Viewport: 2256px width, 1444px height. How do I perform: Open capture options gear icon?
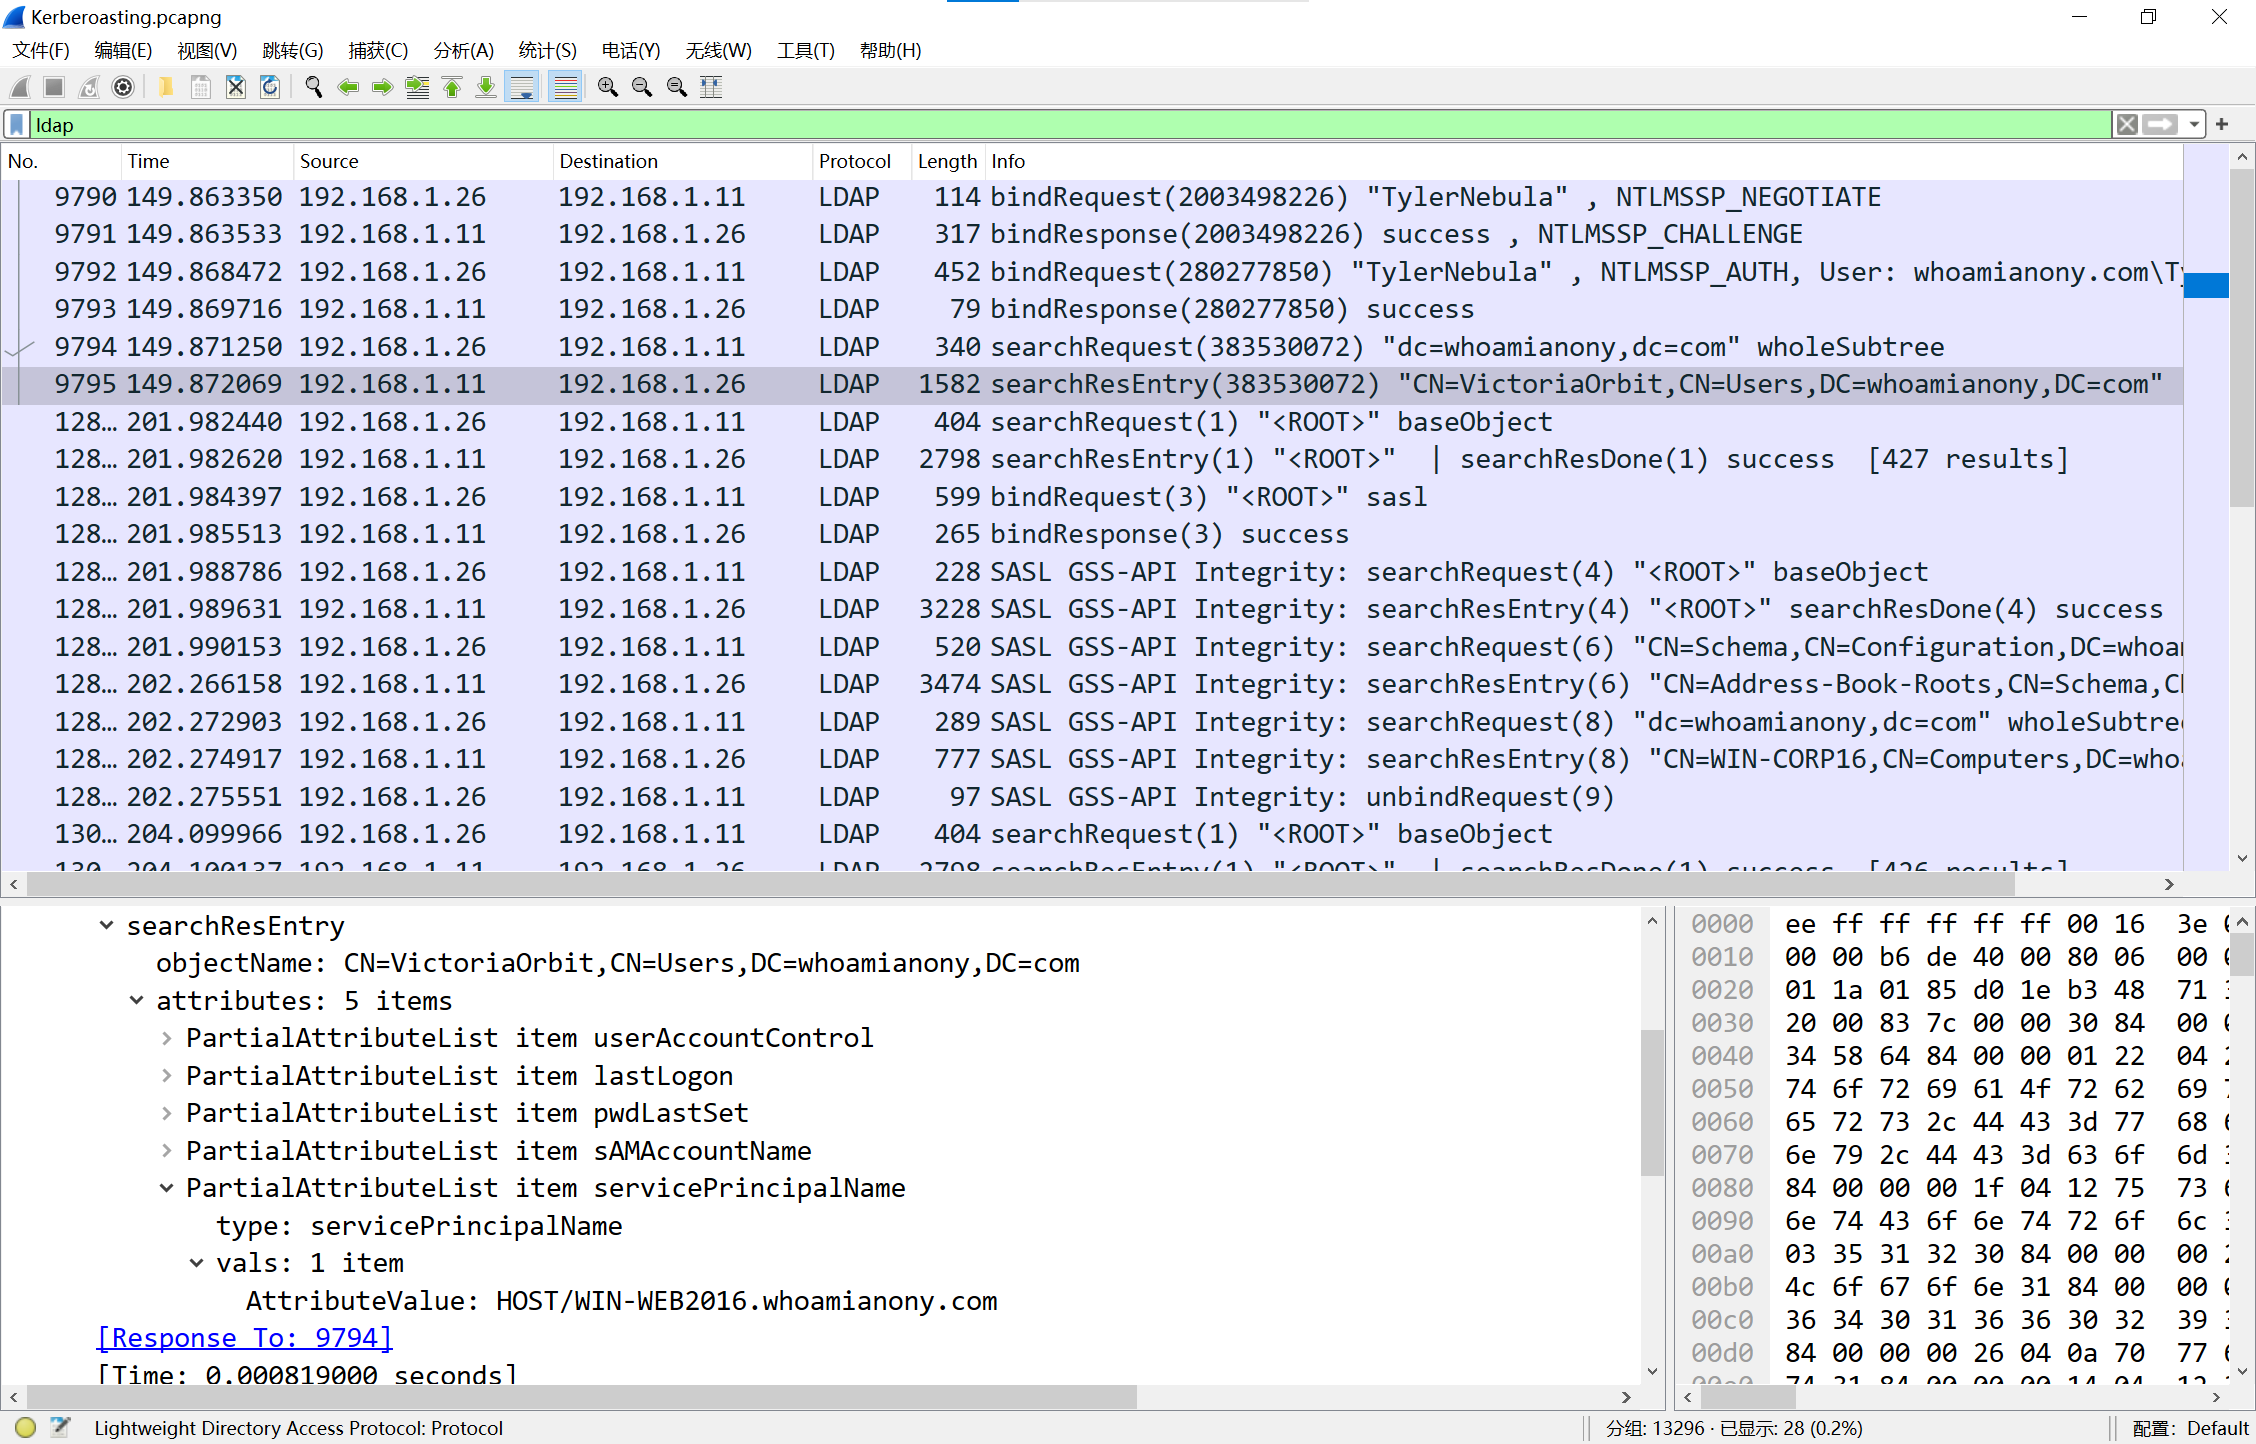pos(123,87)
